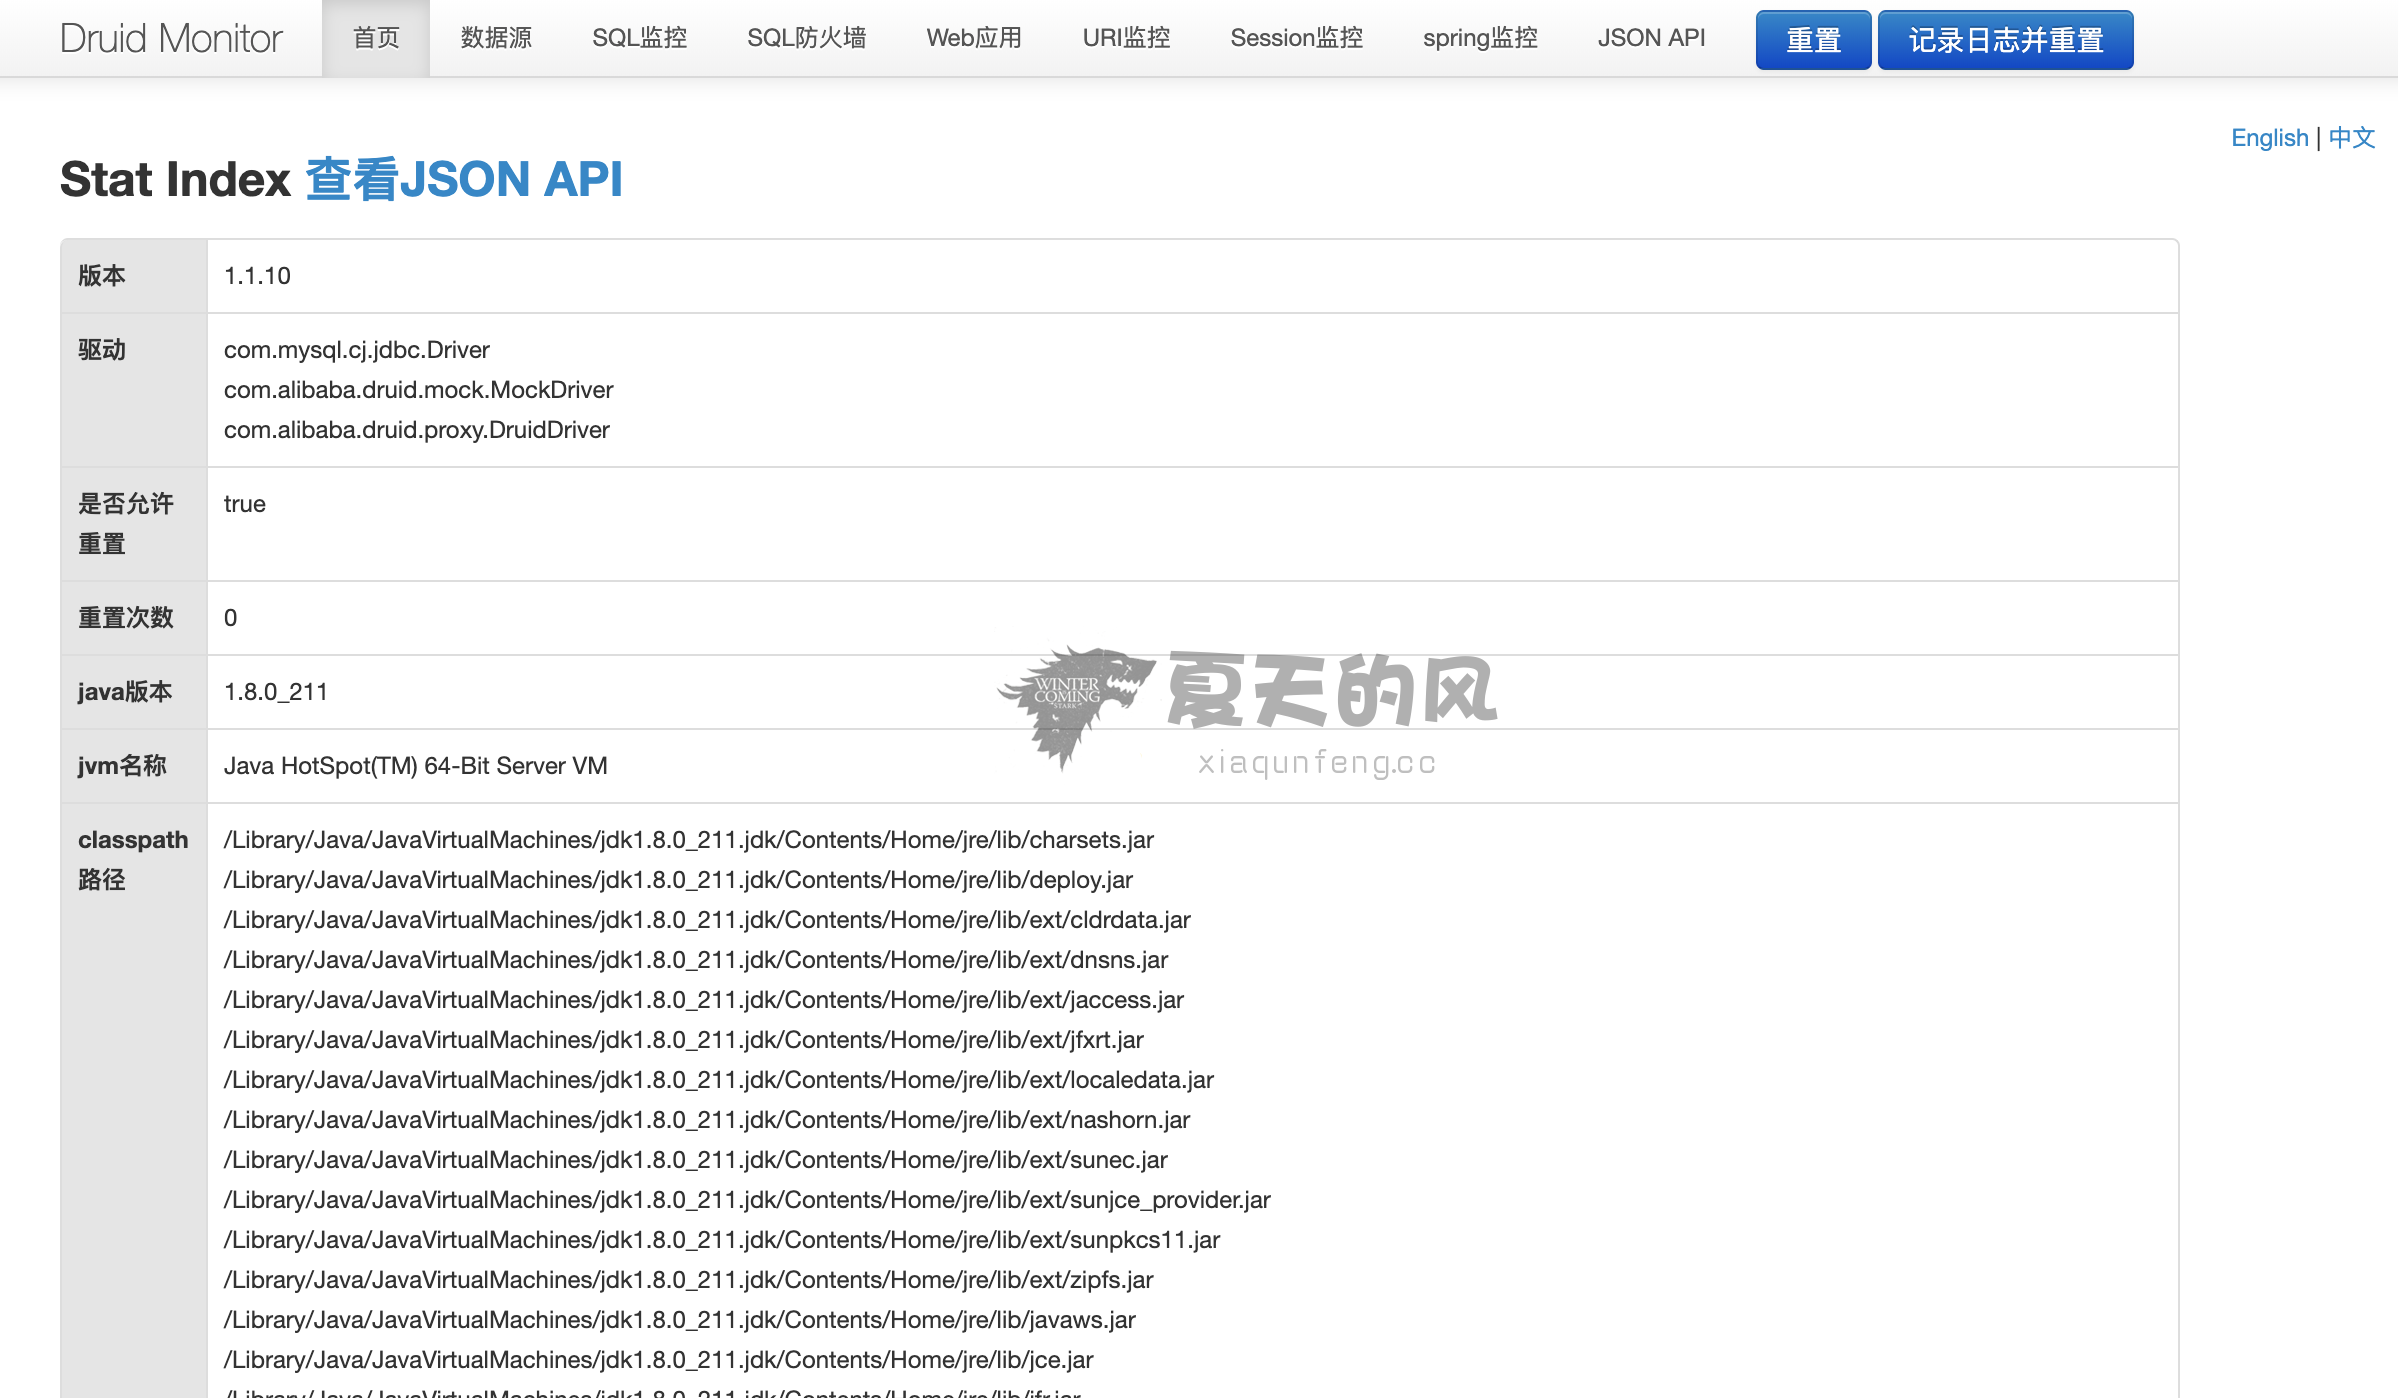The height and width of the screenshot is (1398, 2398).
Task: Click the sunec.jar classpath line
Action: coord(696,1160)
